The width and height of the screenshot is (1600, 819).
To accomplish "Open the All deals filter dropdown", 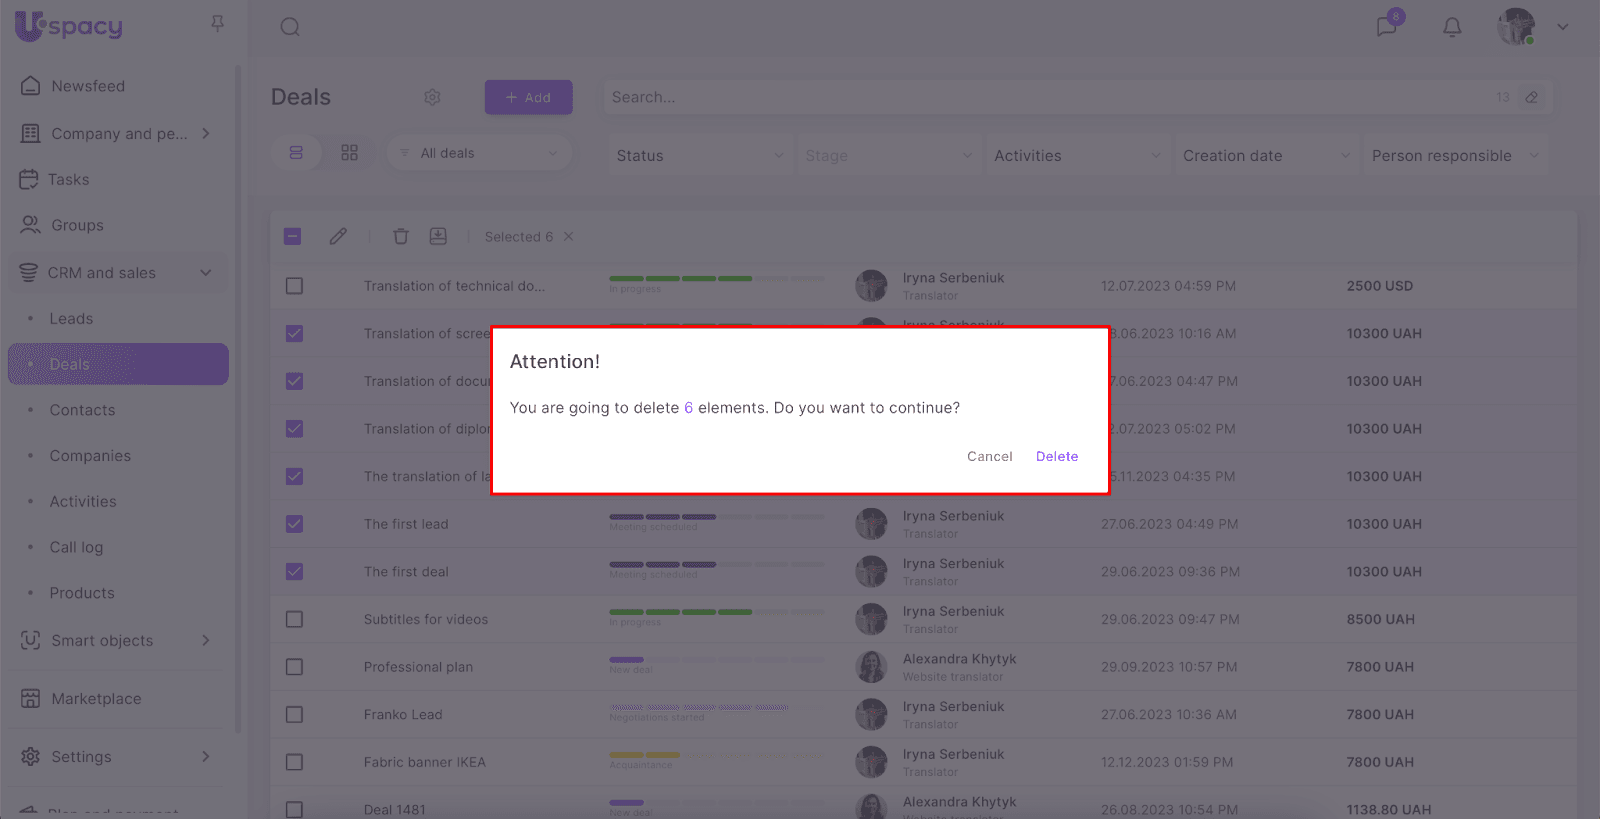I will click(x=479, y=153).
